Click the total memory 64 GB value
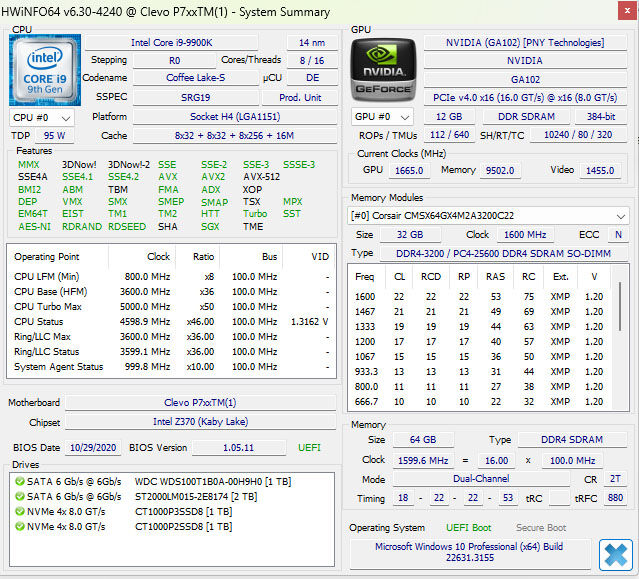639x579 pixels. [423, 440]
